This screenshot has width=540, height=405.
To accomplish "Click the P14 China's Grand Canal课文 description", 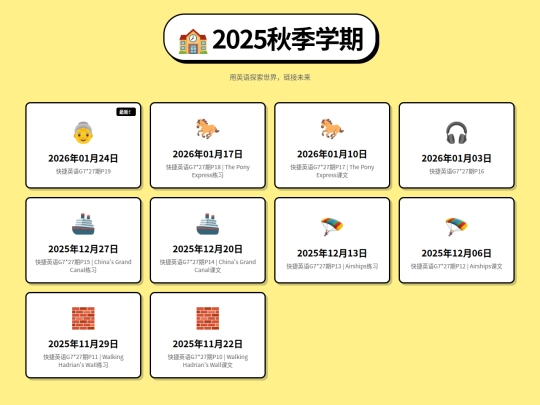I will pyautogui.click(x=208, y=266).
